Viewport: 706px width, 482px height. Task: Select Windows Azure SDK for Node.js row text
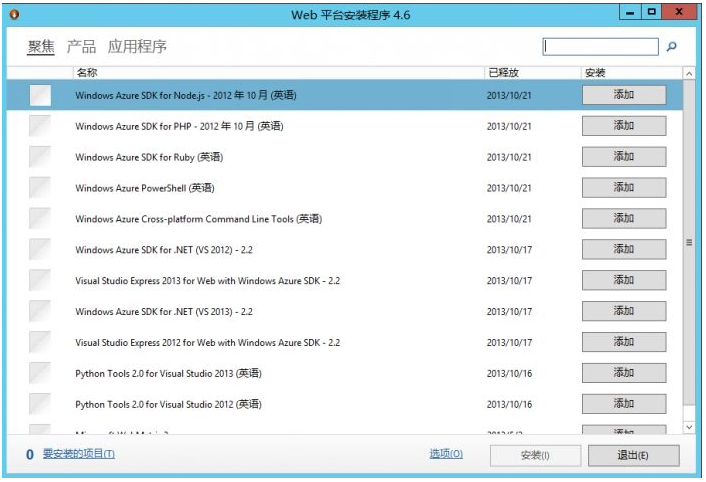click(x=186, y=95)
